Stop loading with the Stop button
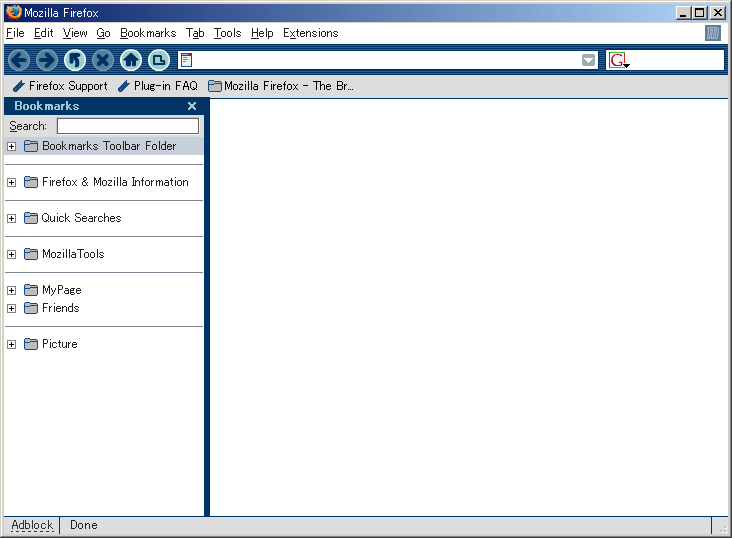Viewport: 732px width, 538px height. (x=103, y=60)
